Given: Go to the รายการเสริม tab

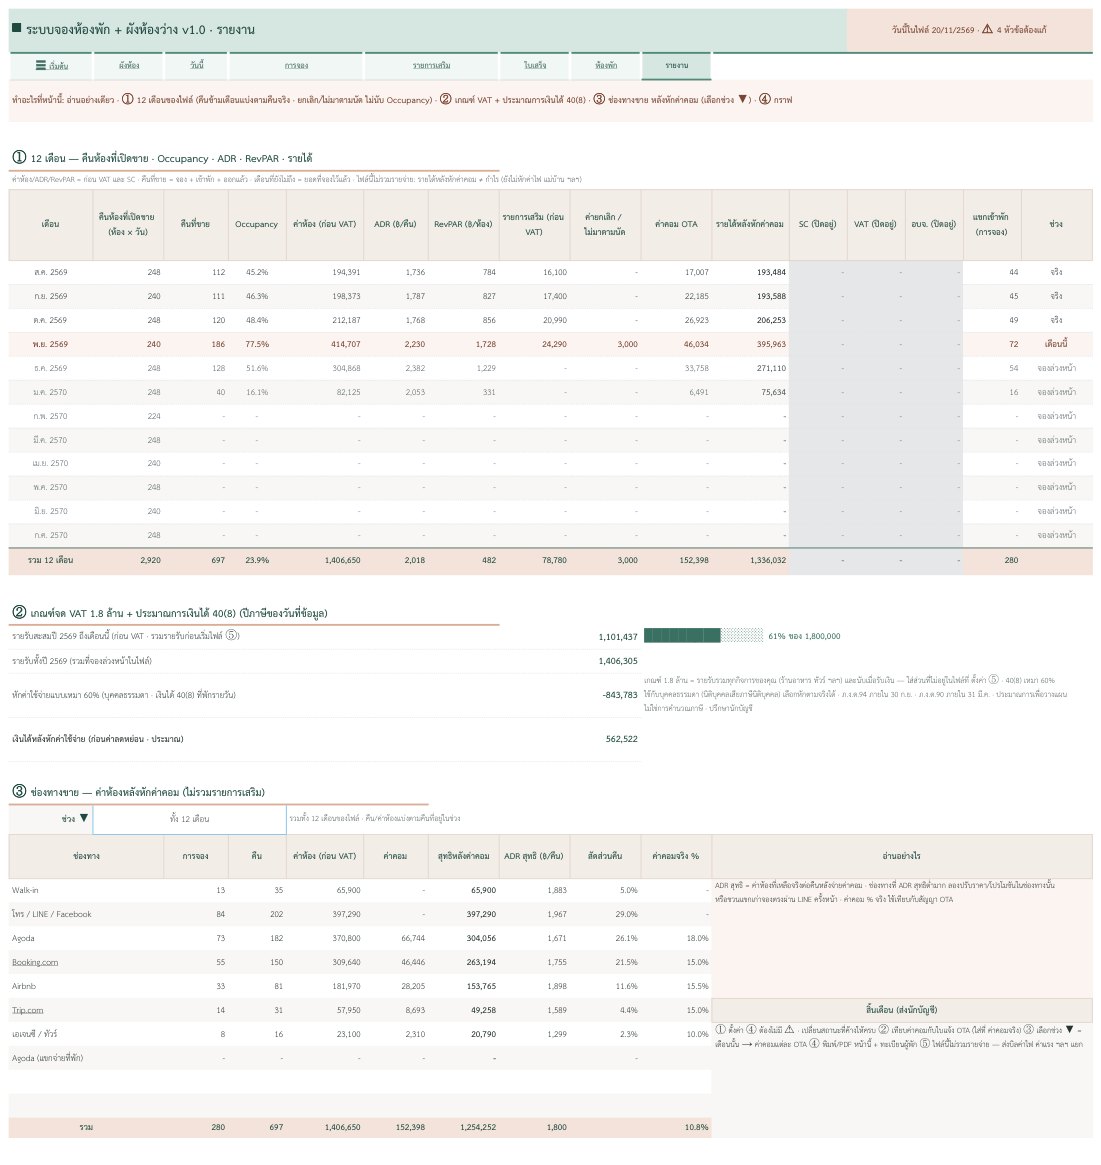Looking at the screenshot, I should point(432,65).
